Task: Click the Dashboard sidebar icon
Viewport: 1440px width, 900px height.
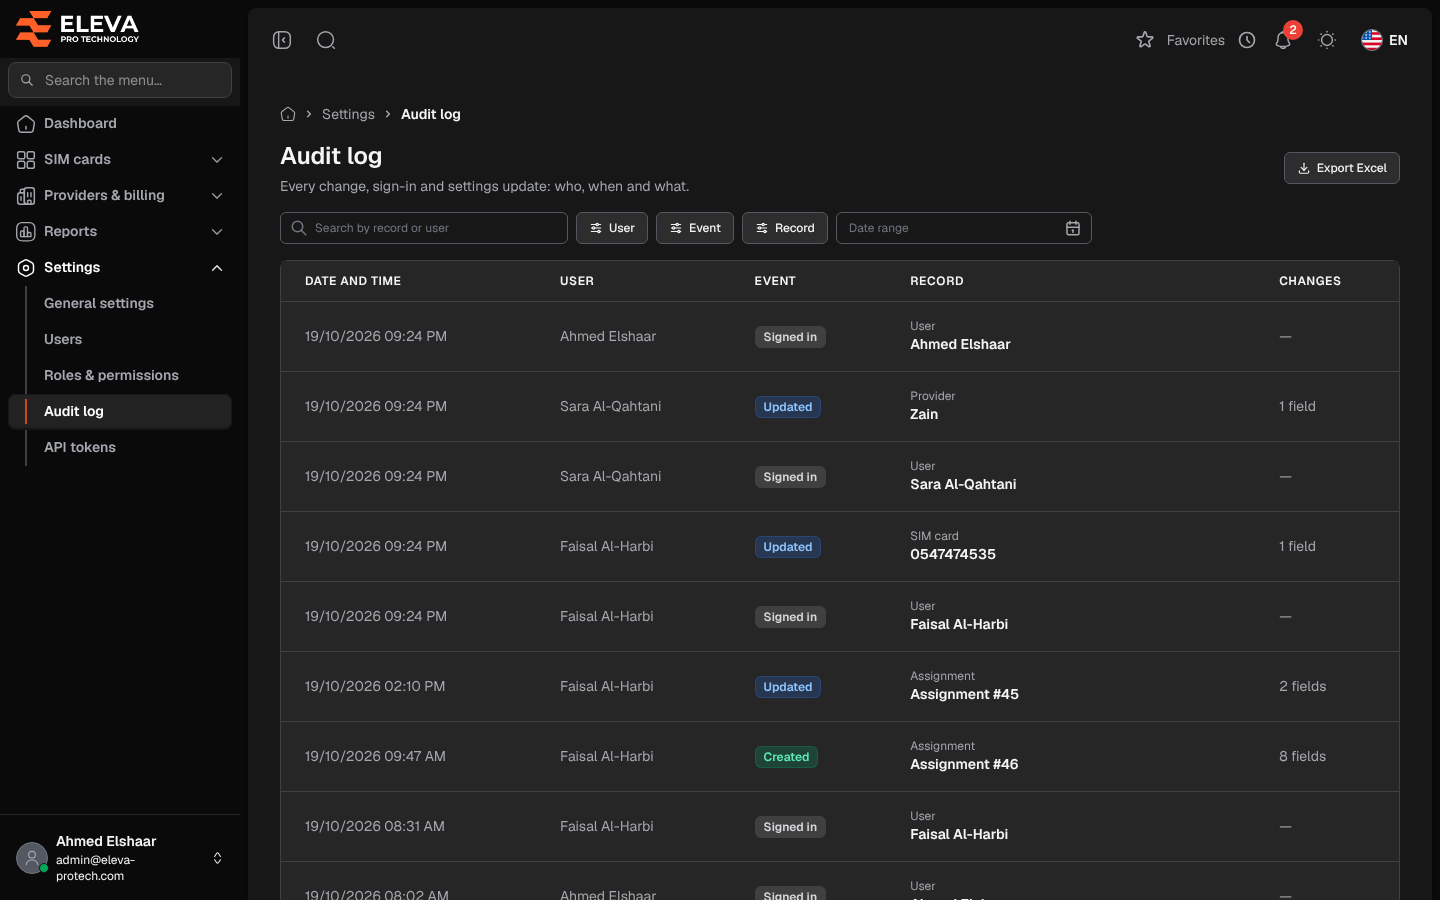Action: point(26,124)
